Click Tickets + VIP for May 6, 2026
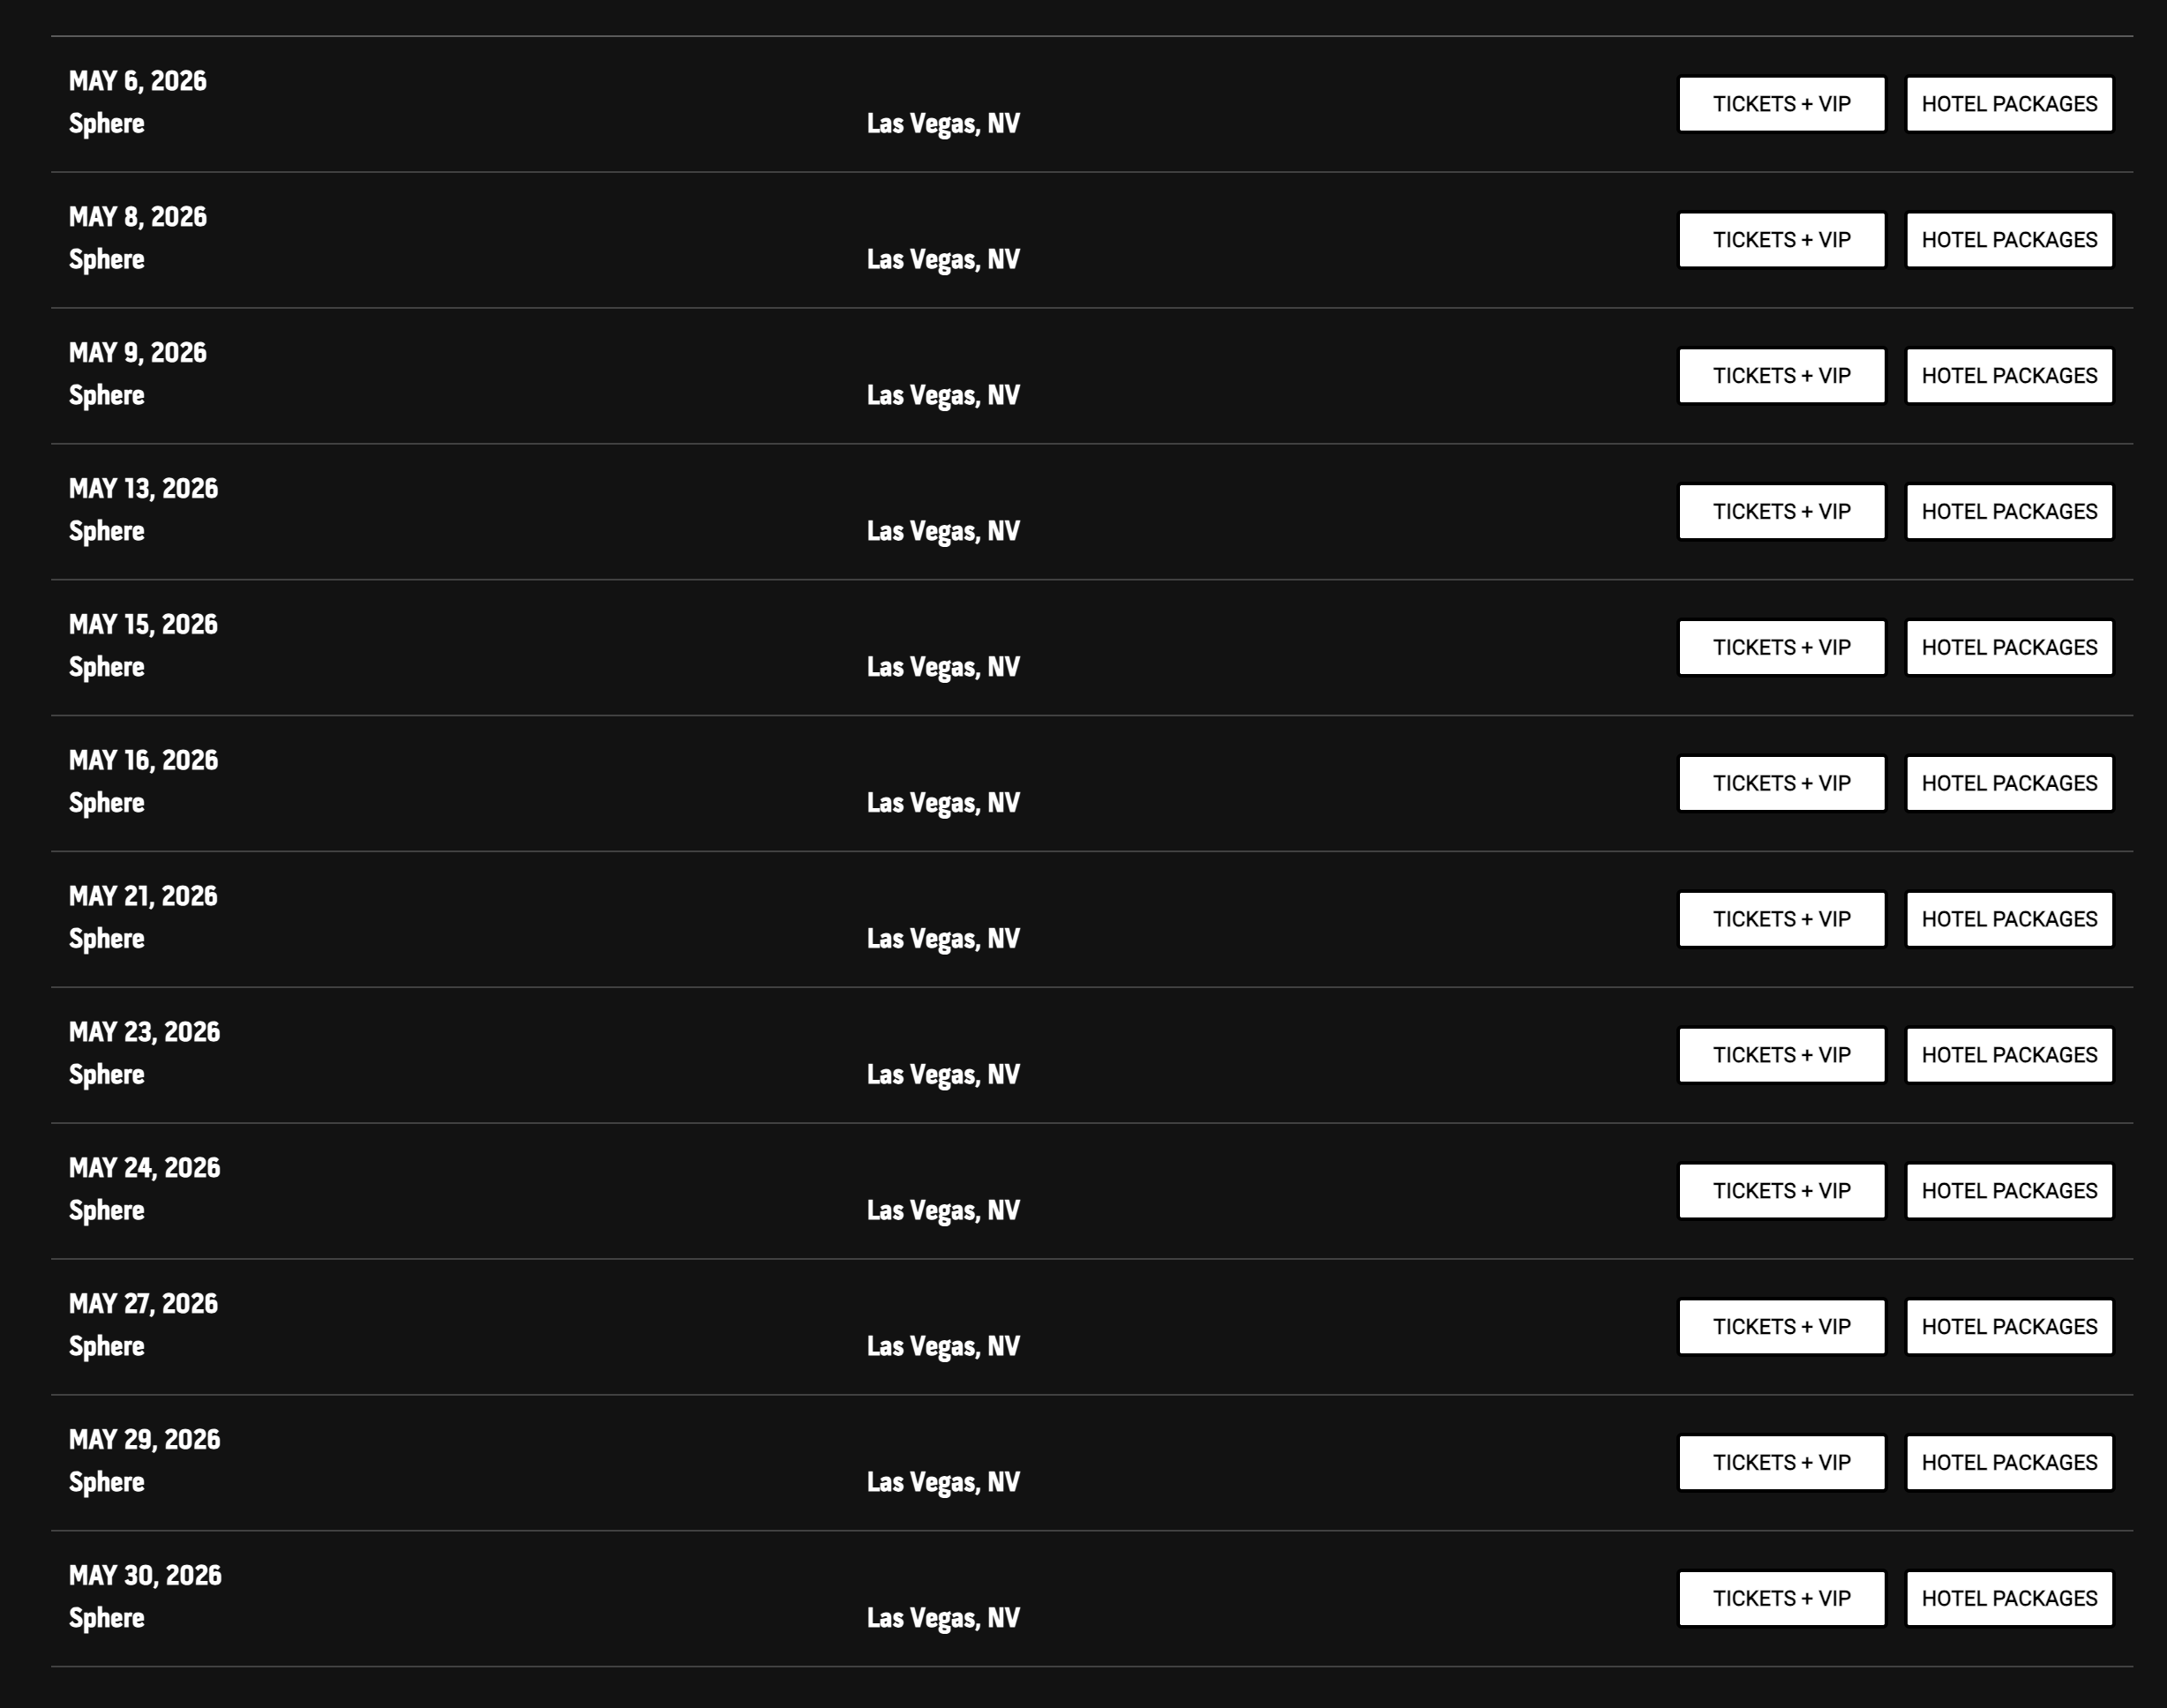This screenshot has width=2167, height=1708. [1781, 104]
